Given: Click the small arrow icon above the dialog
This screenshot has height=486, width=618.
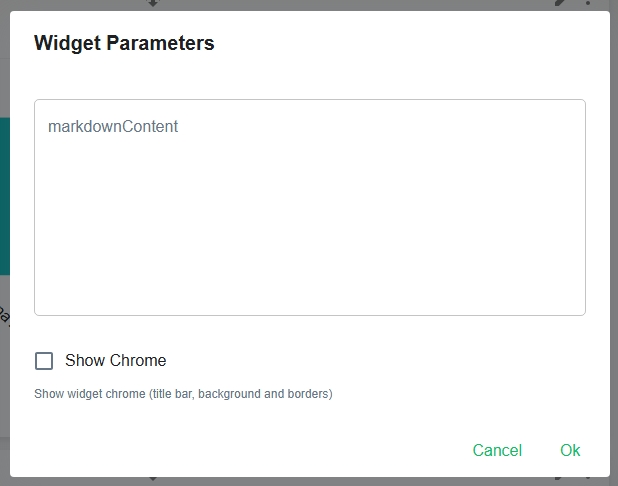Looking at the screenshot, I should click(x=153, y=4).
